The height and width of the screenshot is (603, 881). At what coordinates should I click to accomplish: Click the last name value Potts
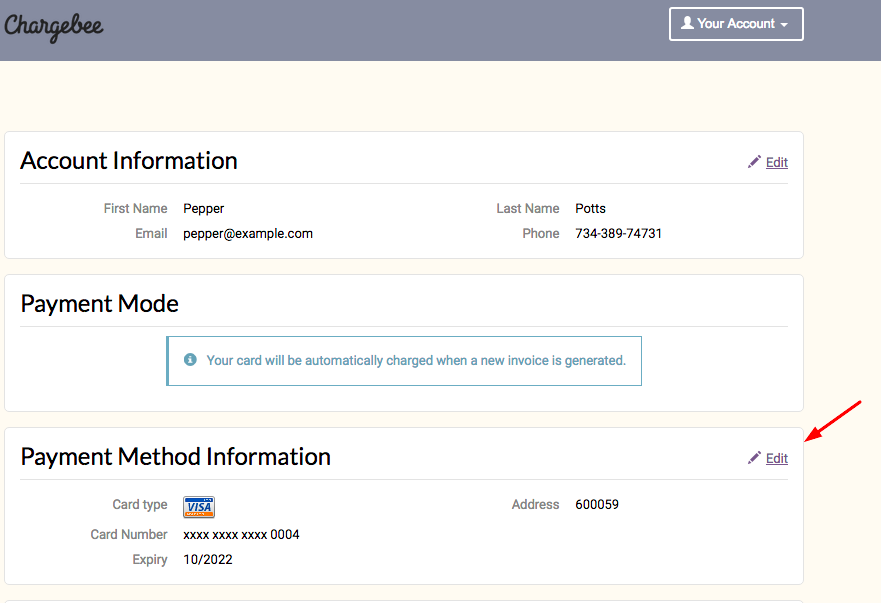pos(590,208)
